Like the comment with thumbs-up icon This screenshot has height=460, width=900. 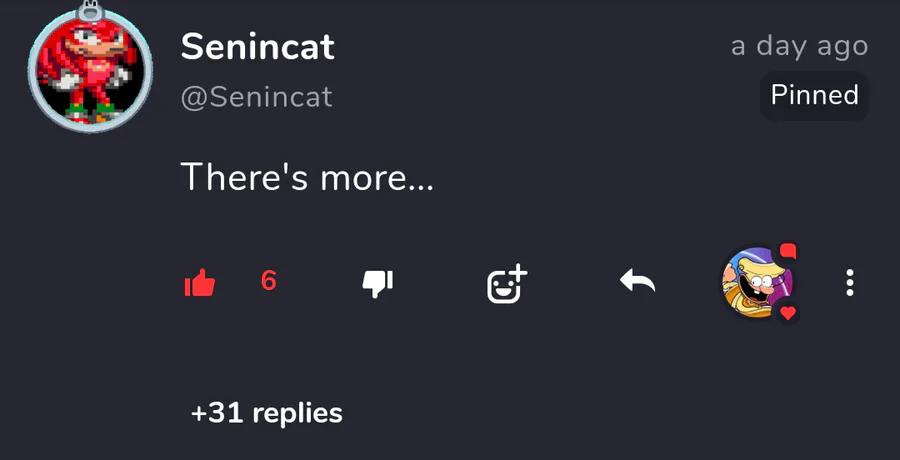[200, 284]
